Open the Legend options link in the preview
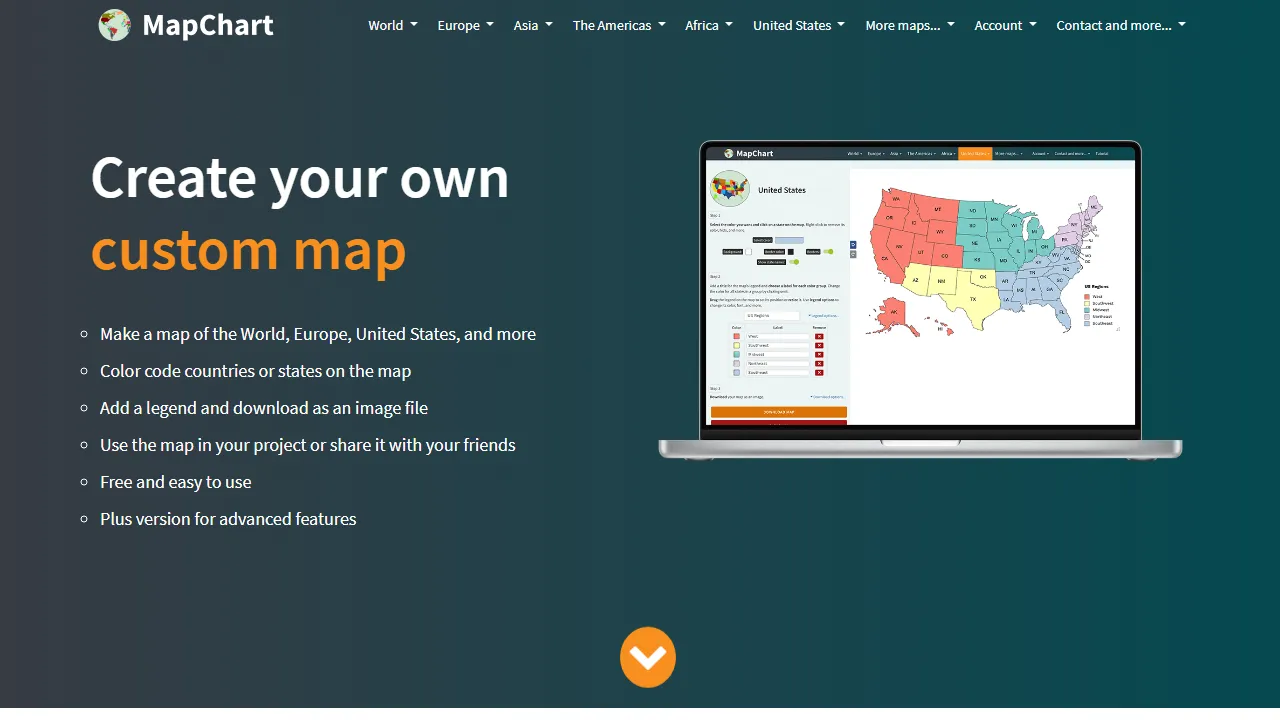Viewport: 1280px width, 720px height. click(x=823, y=316)
